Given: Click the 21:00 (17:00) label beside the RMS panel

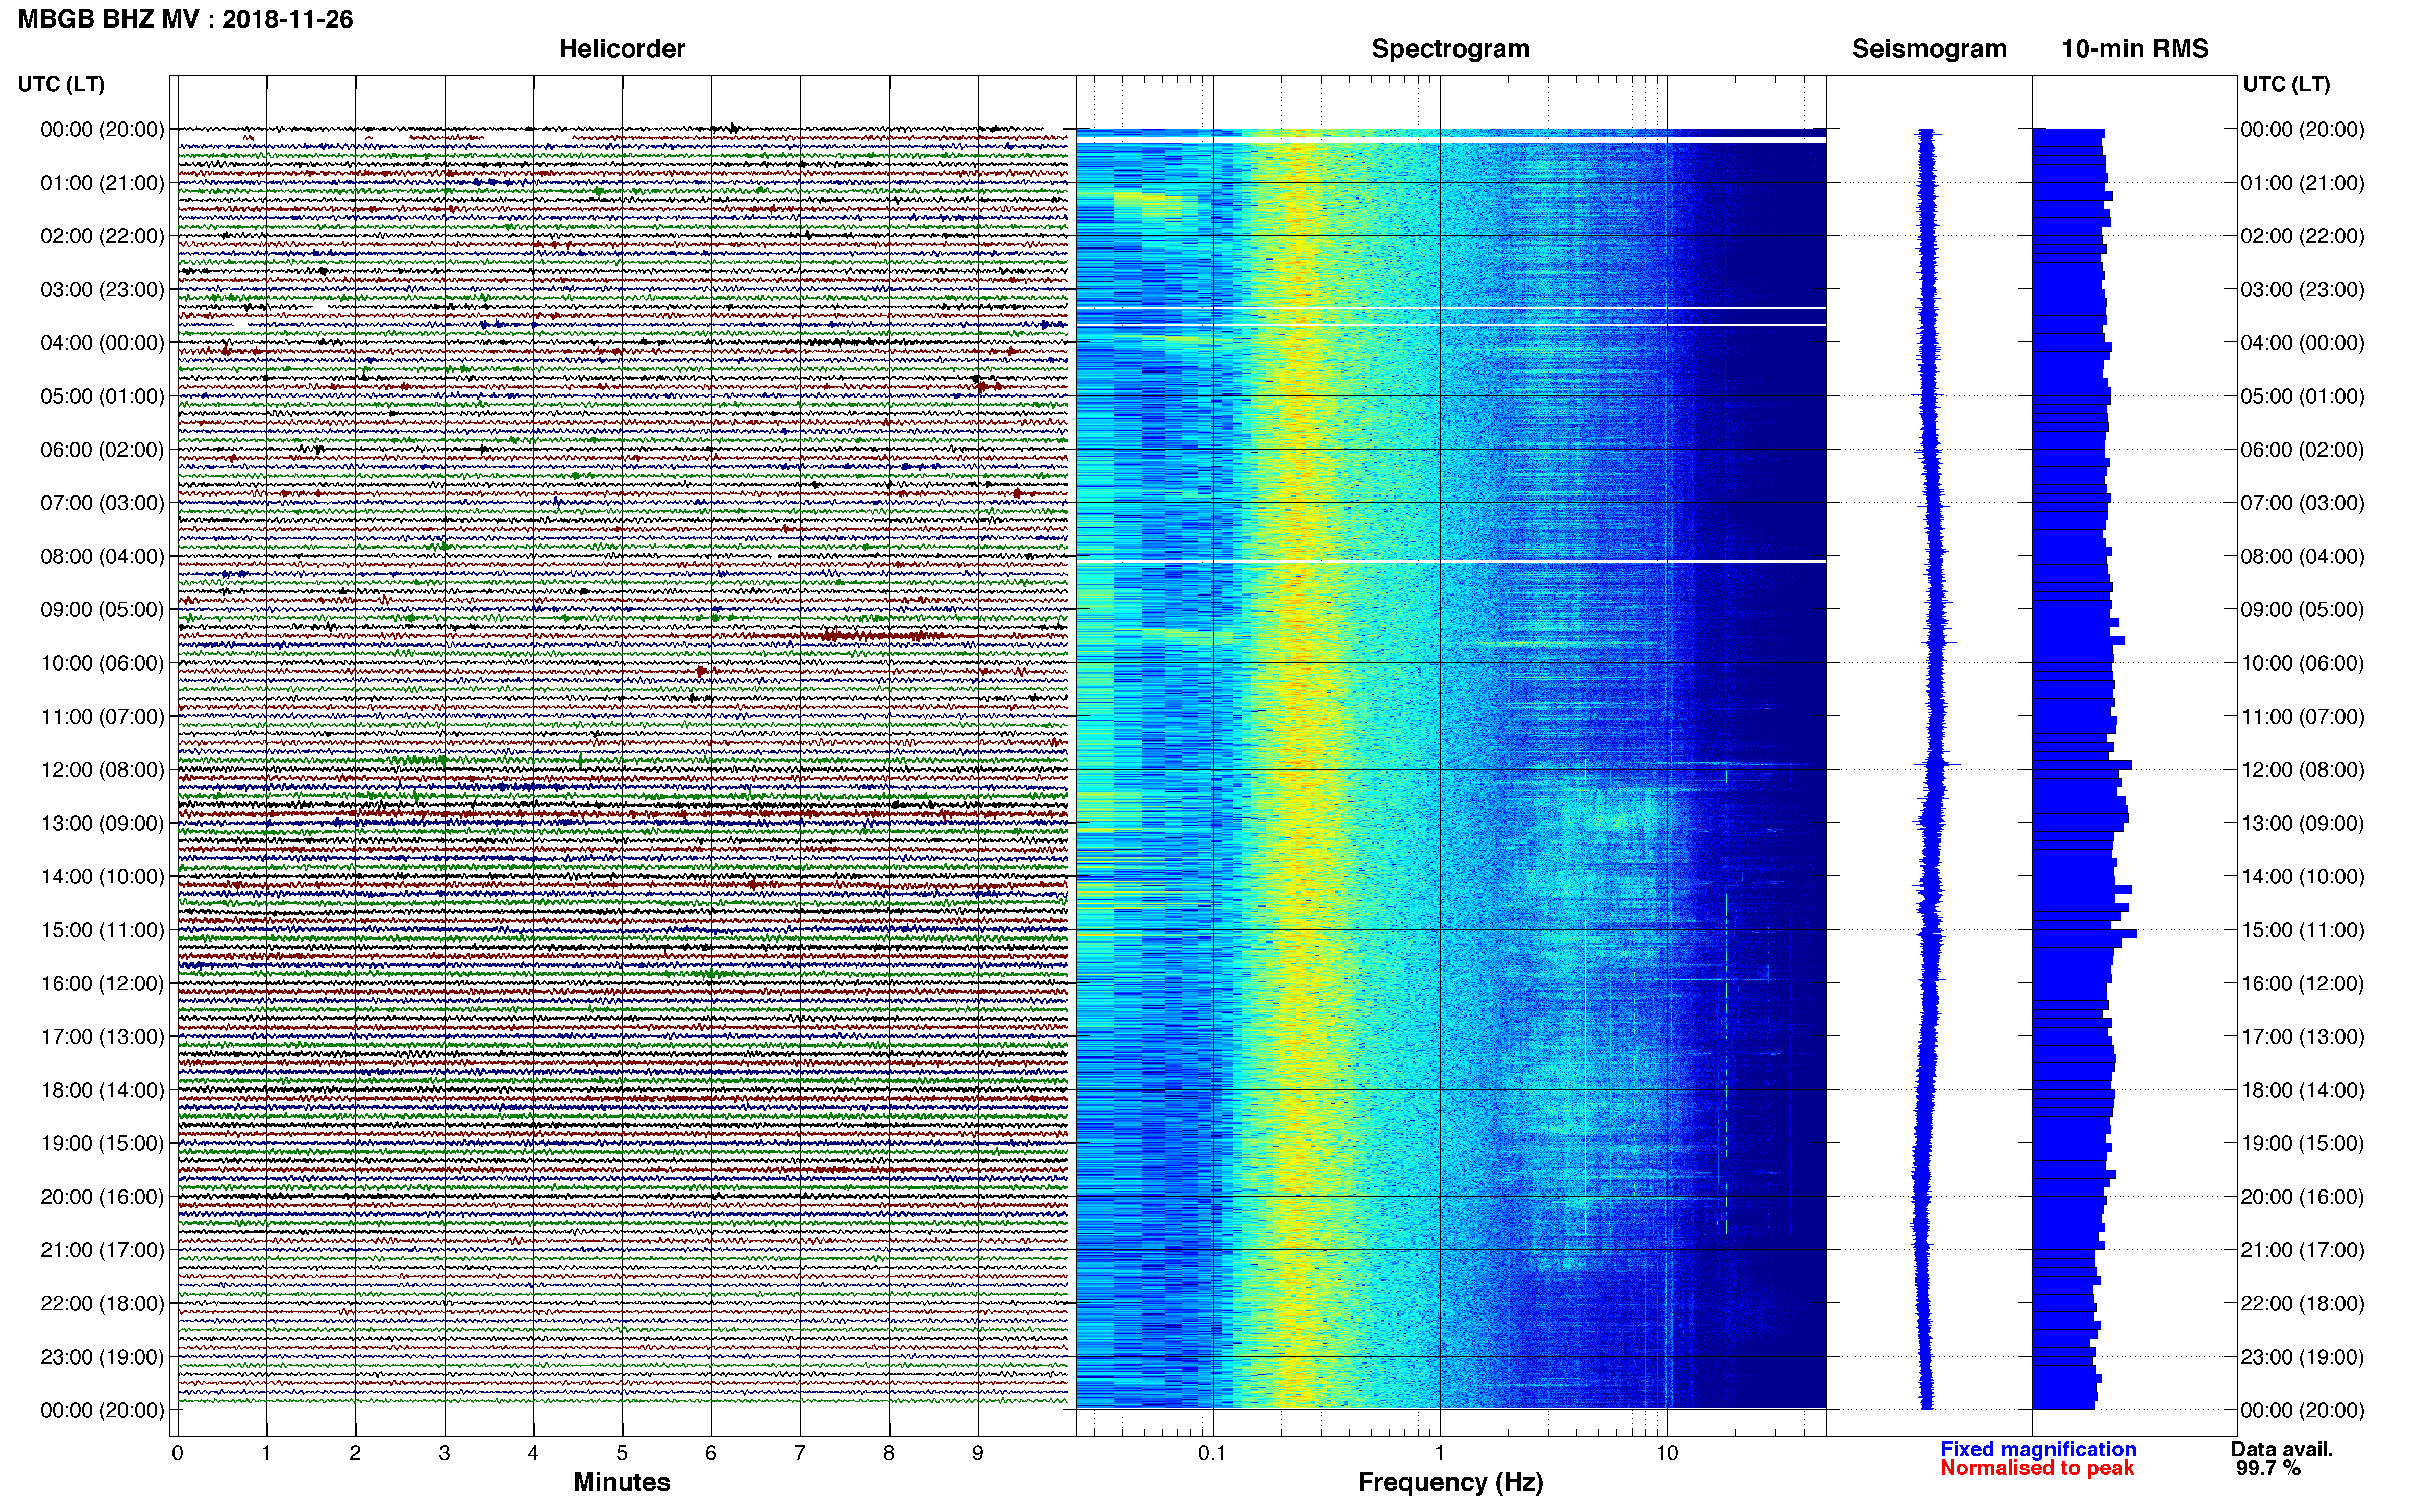Looking at the screenshot, I should pyautogui.click(x=2302, y=1250).
